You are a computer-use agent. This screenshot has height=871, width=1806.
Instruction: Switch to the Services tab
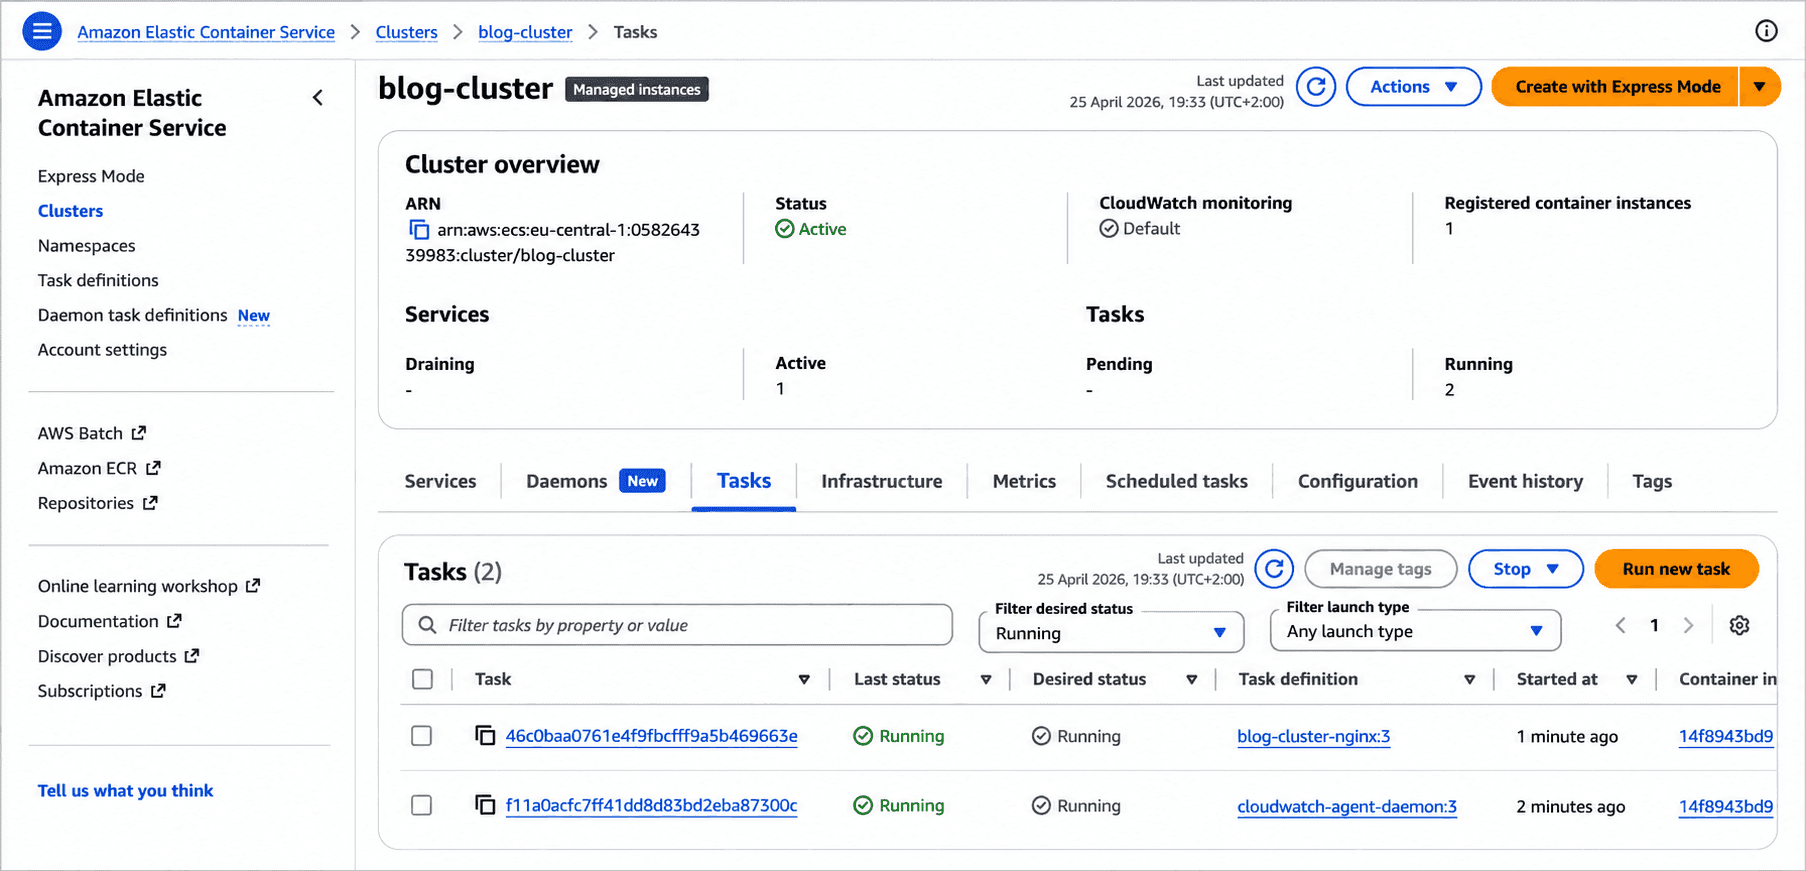tap(441, 481)
